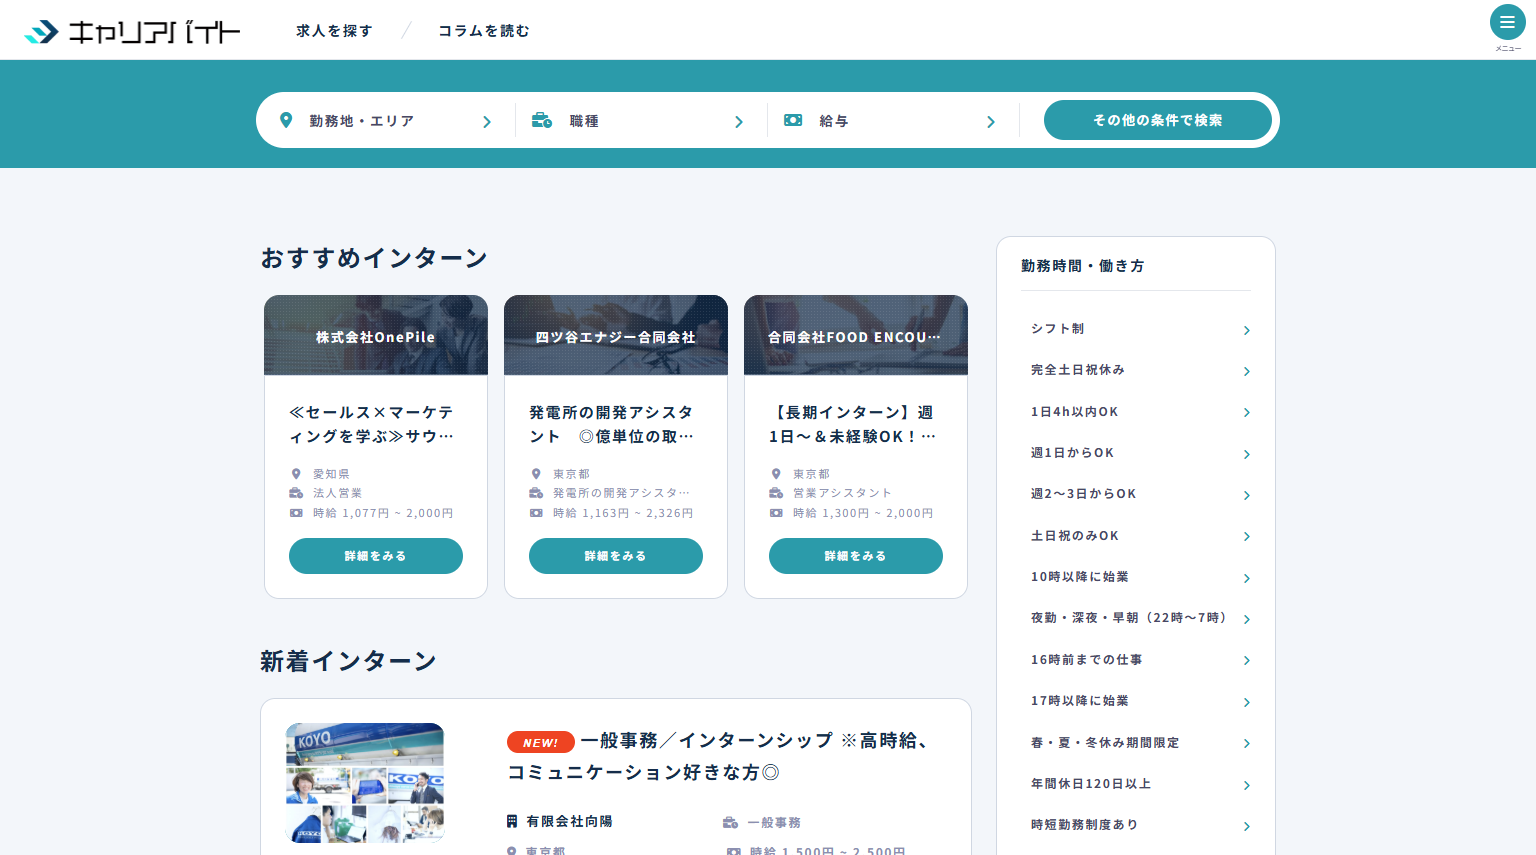Click the 有限会社向陽 company name

[x=569, y=822]
